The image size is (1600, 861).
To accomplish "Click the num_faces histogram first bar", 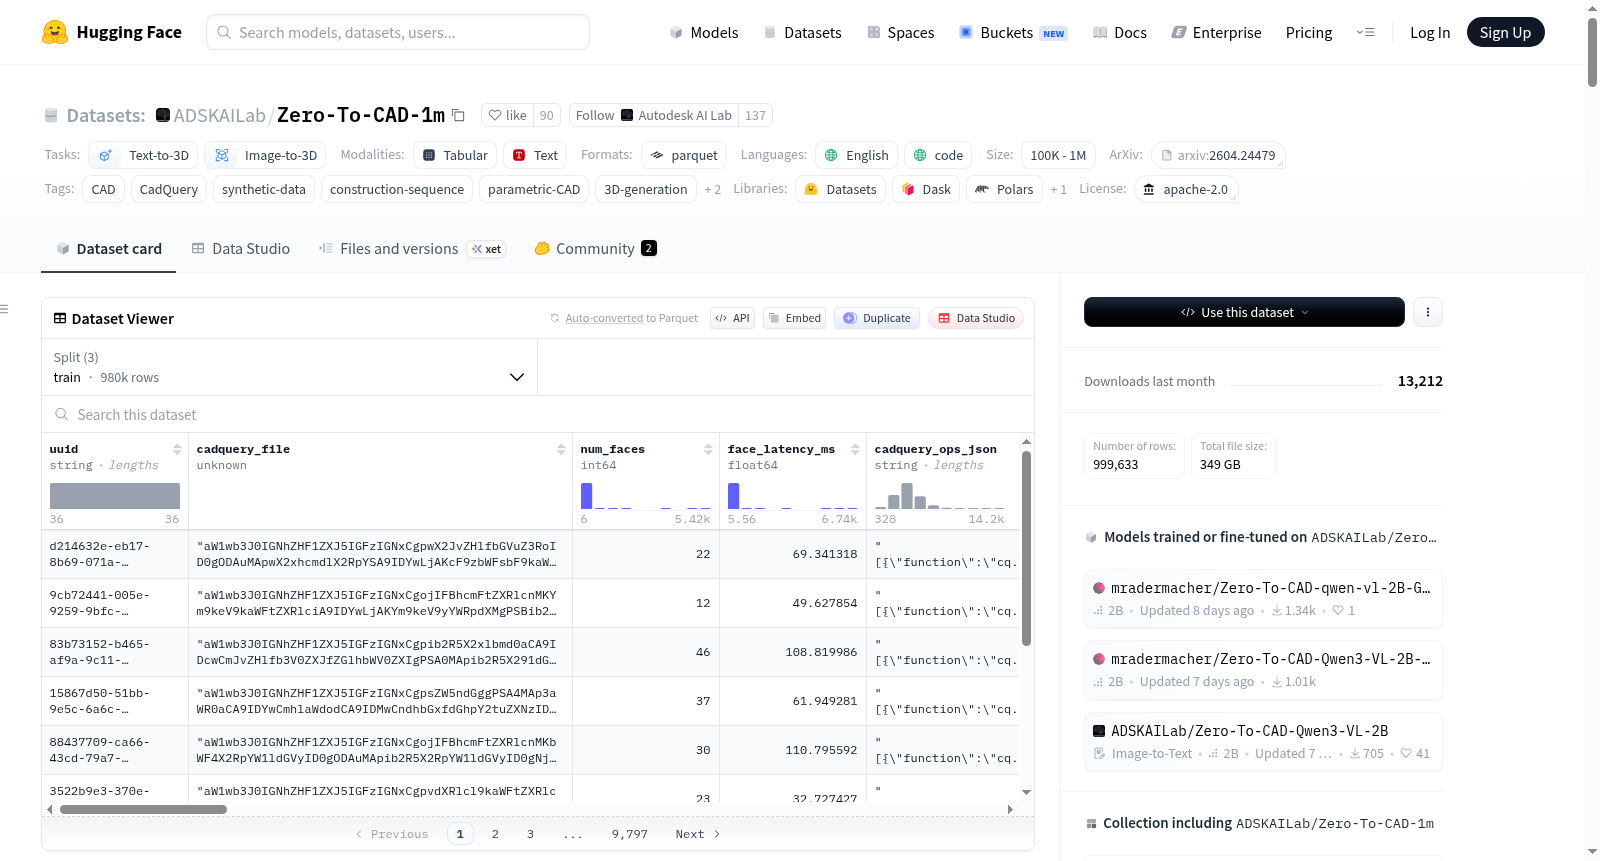I will [x=587, y=496].
